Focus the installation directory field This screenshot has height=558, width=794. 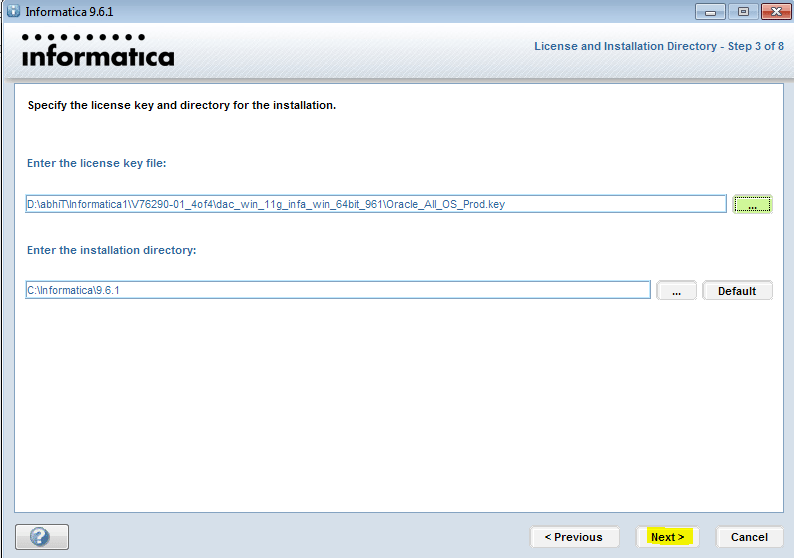pos(338,290)
